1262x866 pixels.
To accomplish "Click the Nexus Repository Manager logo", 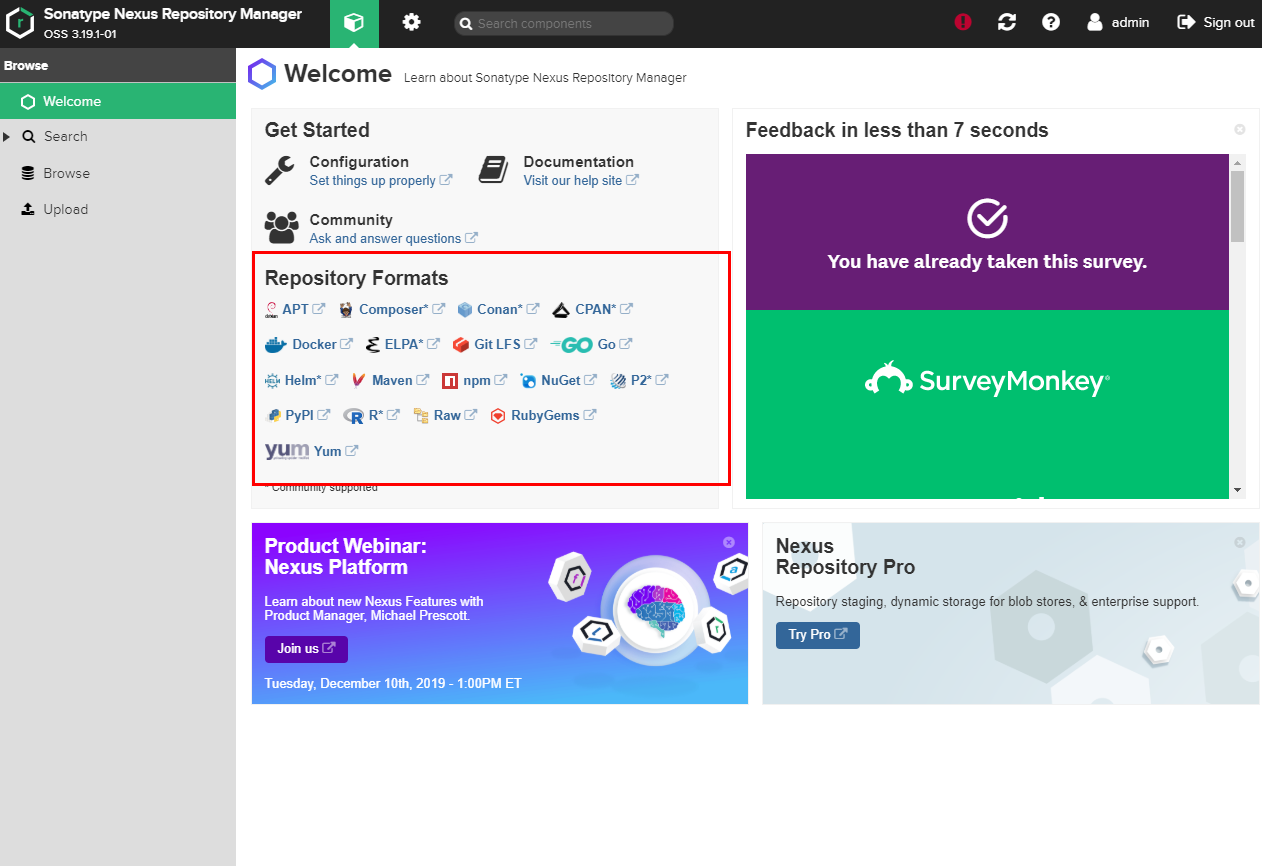I will click(x=21, y=23).
